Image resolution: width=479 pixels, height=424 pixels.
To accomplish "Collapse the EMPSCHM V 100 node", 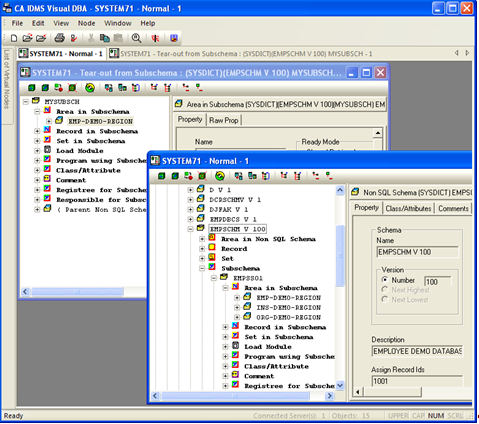I will coord(190,229).
